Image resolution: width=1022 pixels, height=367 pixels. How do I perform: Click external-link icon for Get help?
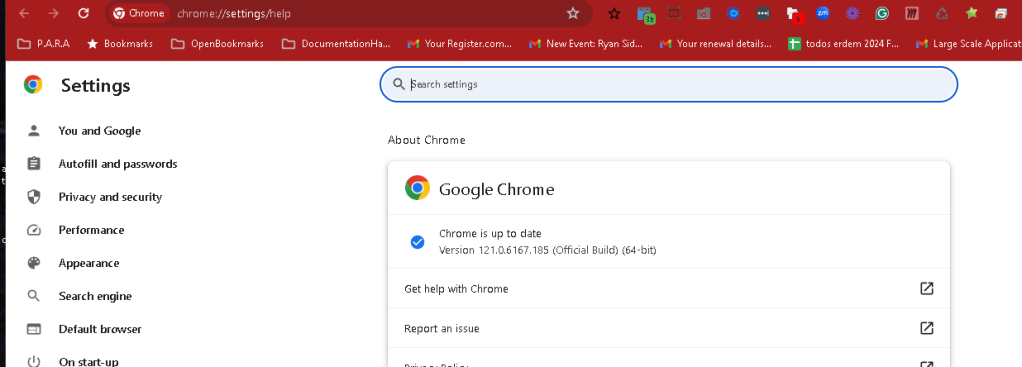coord(926,288)
